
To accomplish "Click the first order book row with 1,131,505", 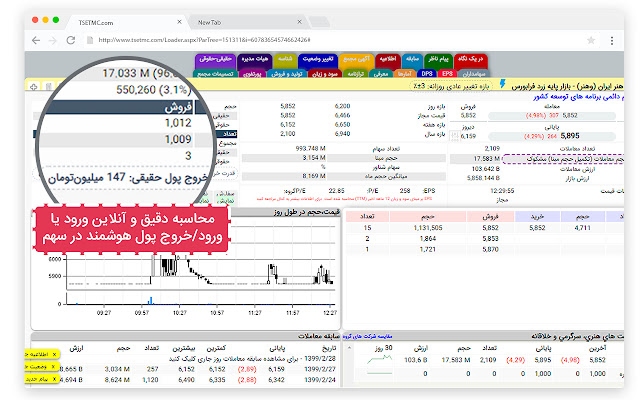I will tap(484, 228).
